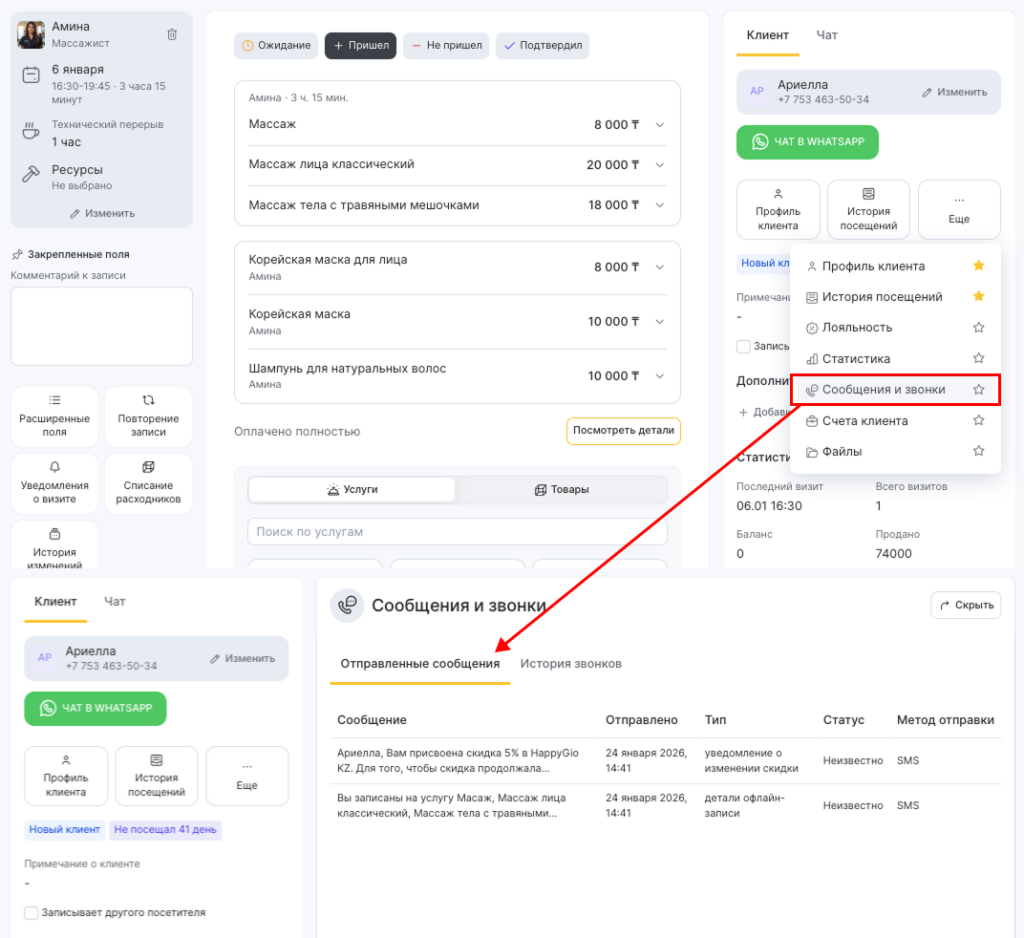This screenshot has height=938, width=1024.
Task: Click Посмотреть детали button
Action: pos(623,431)
